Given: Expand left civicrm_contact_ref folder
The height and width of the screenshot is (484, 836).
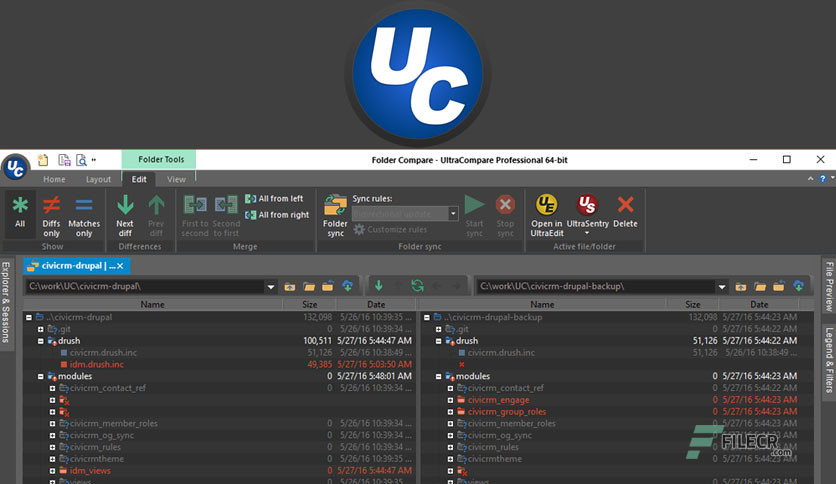Looking at the screenshot, I should click(x=52, y=388).
